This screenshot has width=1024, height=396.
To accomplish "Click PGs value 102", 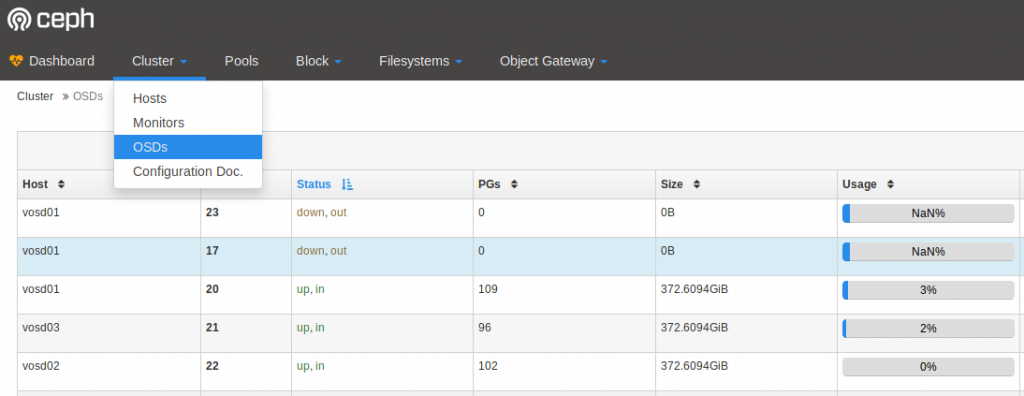I will (x=488, y=367).
